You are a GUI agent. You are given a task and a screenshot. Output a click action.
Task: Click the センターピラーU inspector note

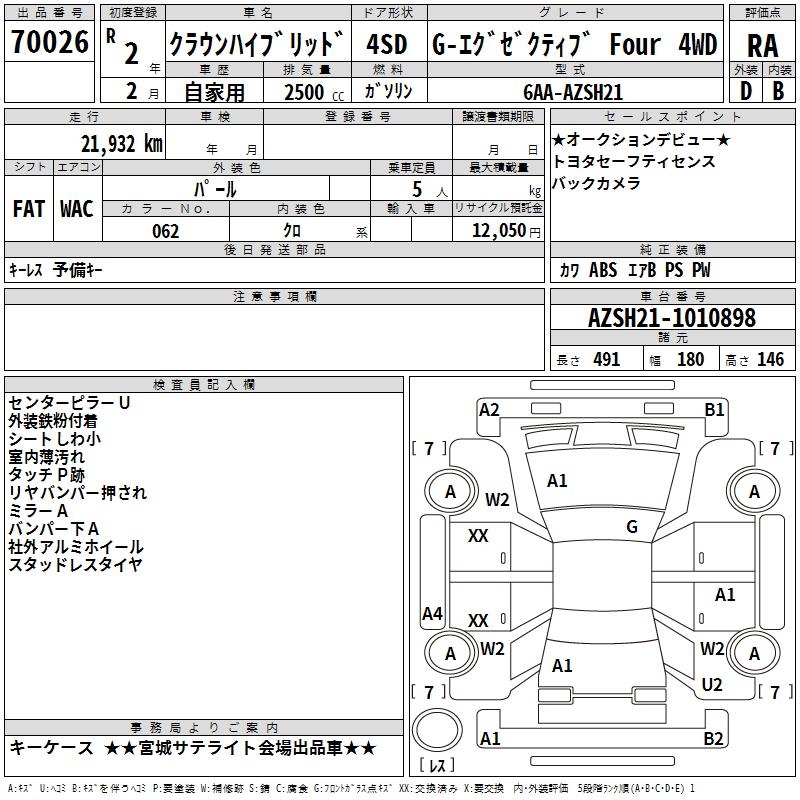point(69,402)
